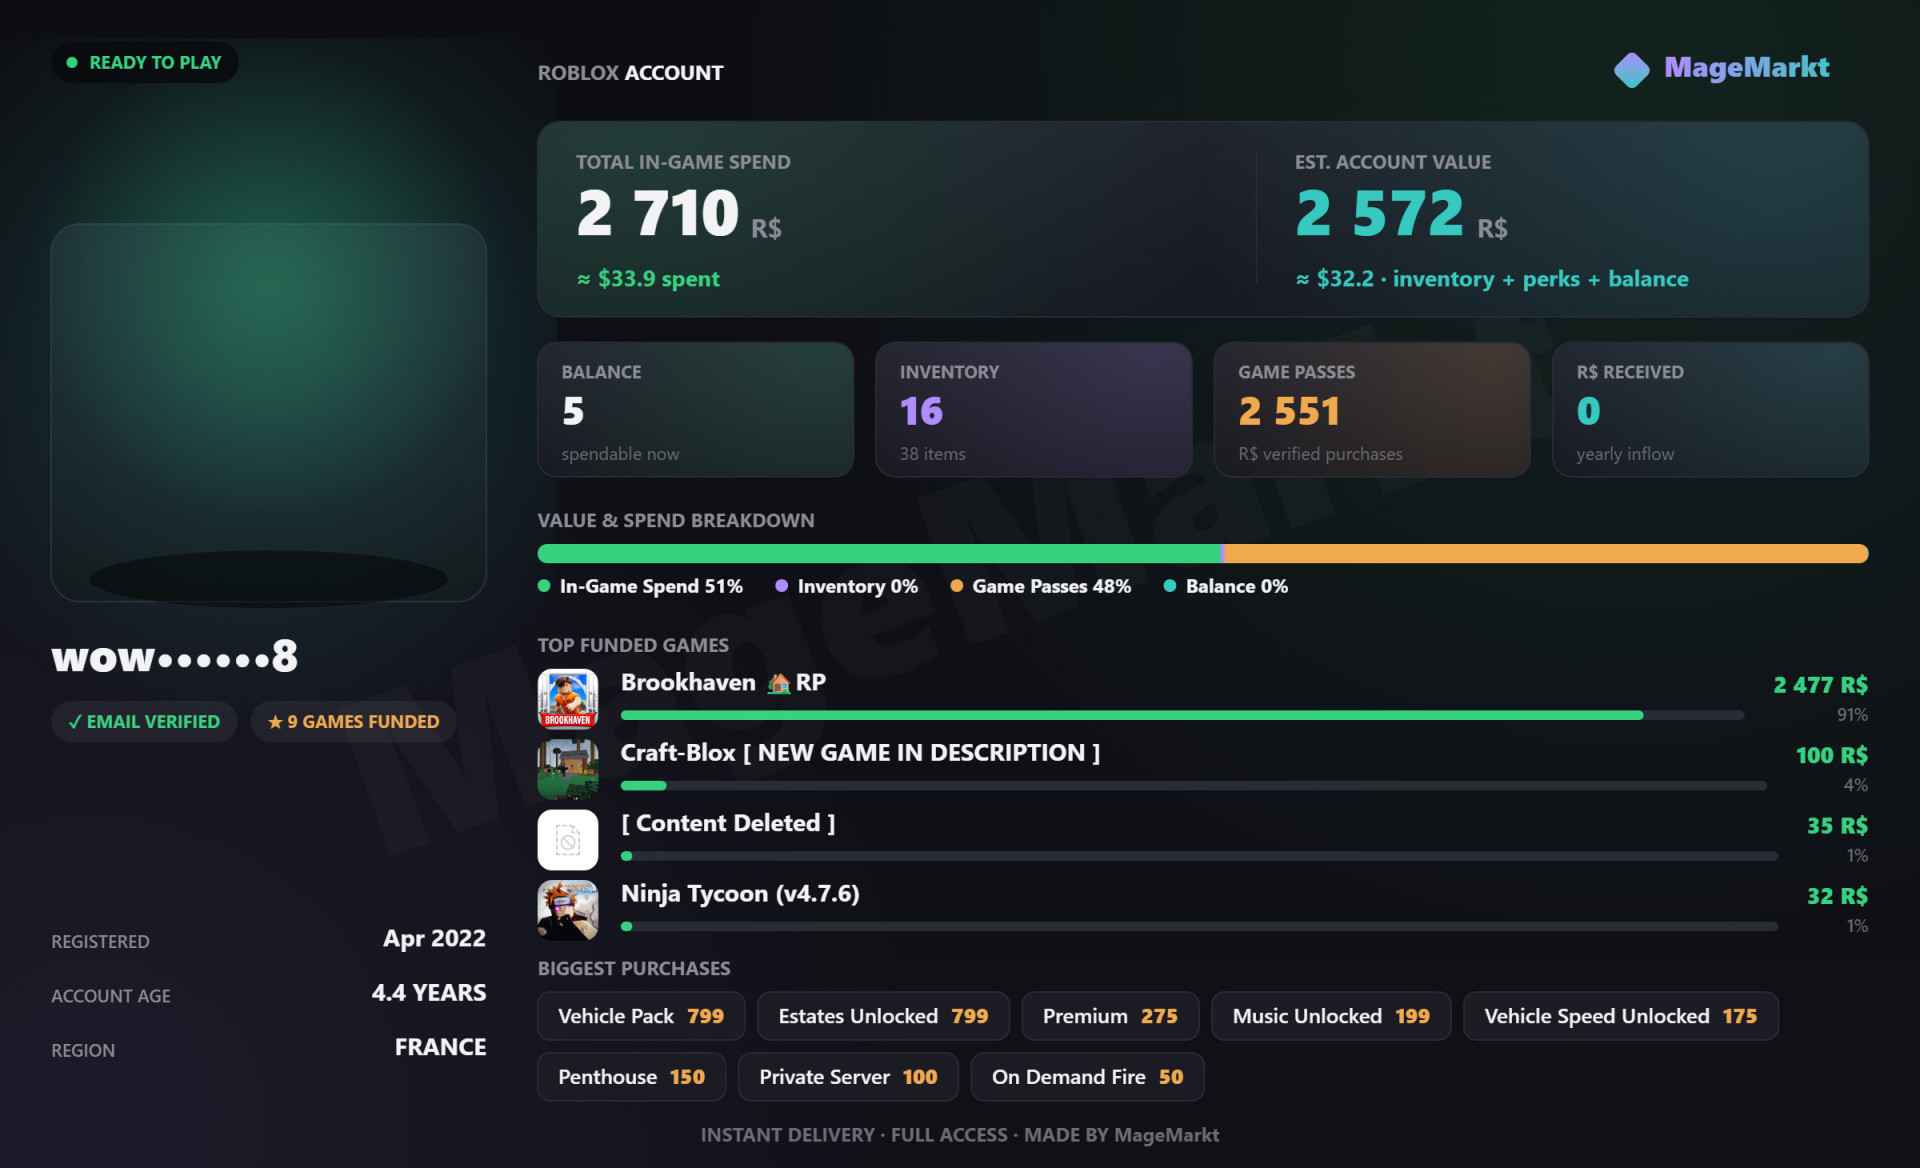Viewport: 1920px width, 1168px height.
Task: Click the "38 items" inventory subtext
Action: 932,454
